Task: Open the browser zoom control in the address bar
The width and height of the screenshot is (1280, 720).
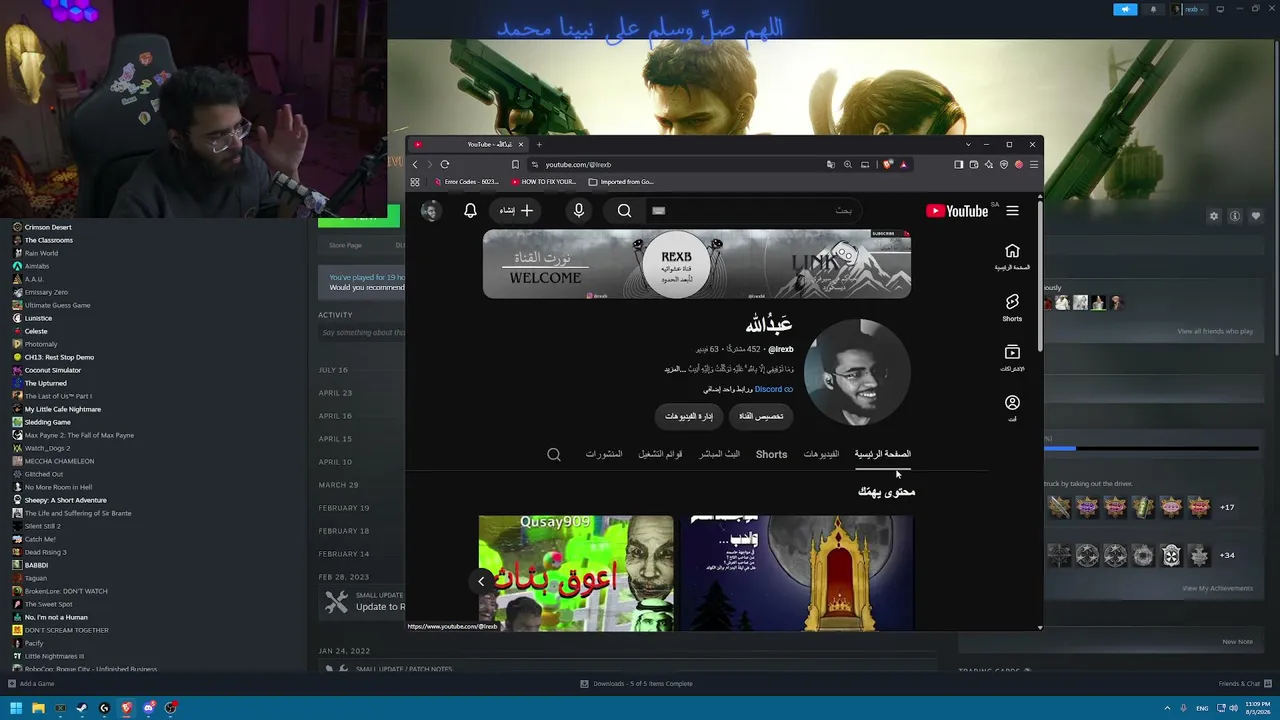Action: 848,165
